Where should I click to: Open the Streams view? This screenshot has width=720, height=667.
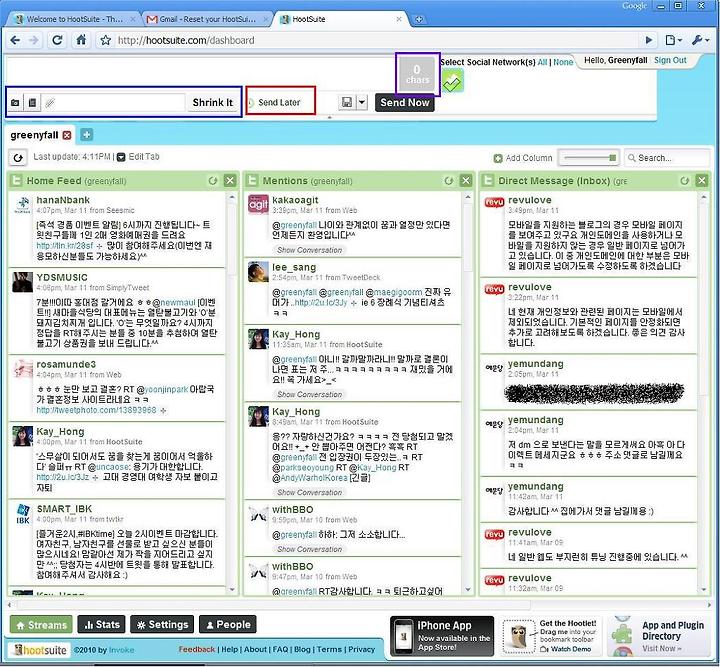[41, 624]
